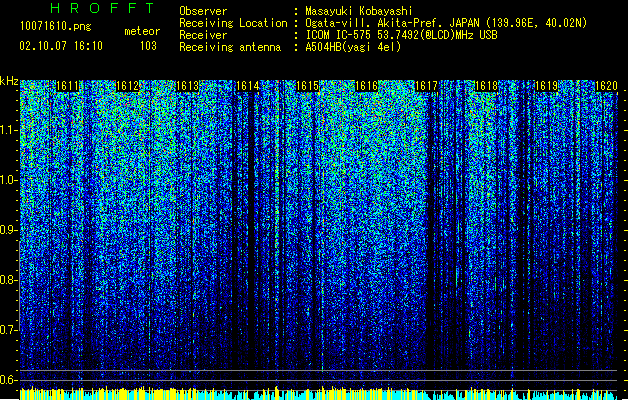Click the Receiving antenna label

[x=230, y=47]
